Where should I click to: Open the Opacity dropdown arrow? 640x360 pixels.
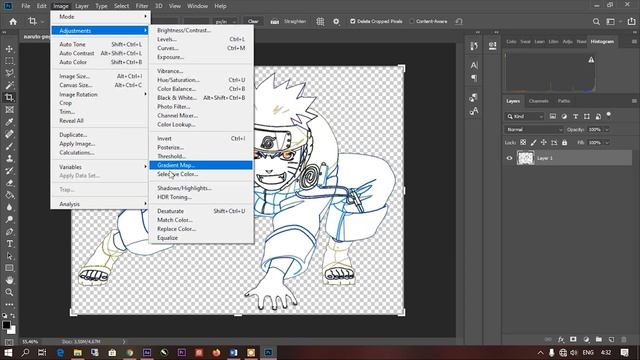pos(607,129)
